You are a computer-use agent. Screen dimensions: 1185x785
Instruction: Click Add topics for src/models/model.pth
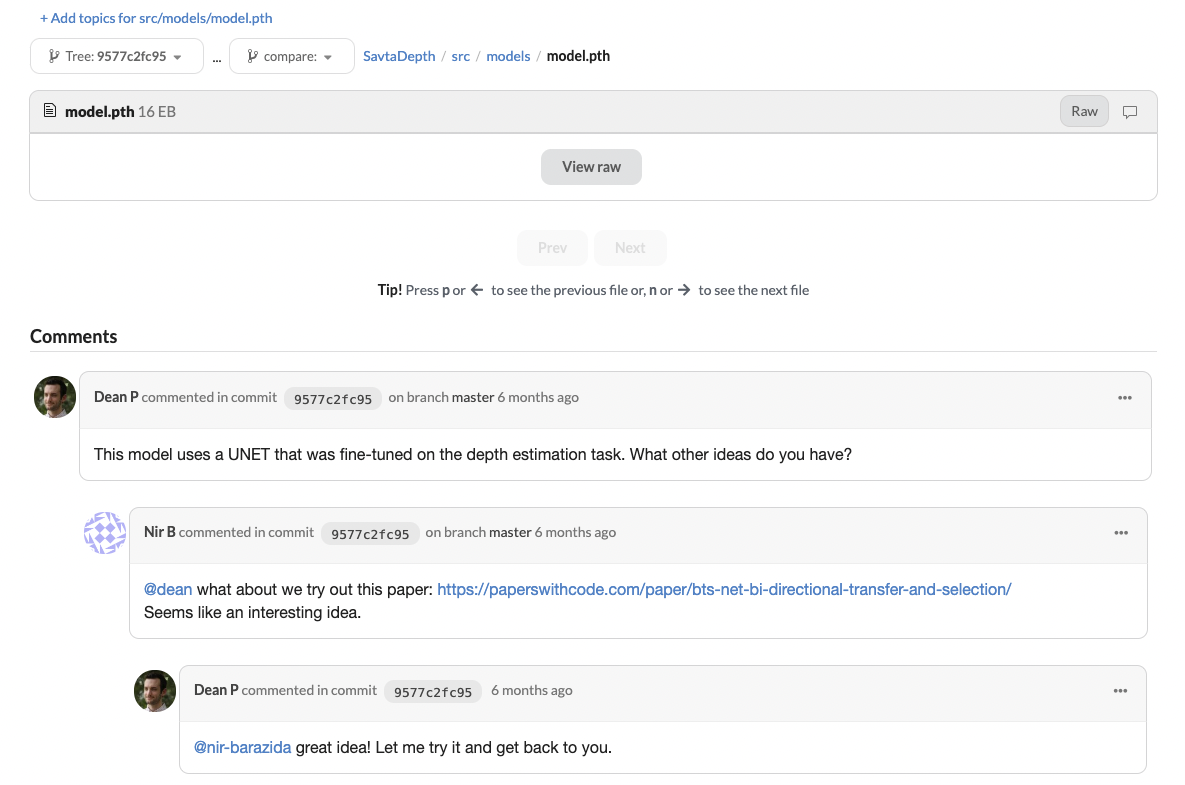(155, 17)
